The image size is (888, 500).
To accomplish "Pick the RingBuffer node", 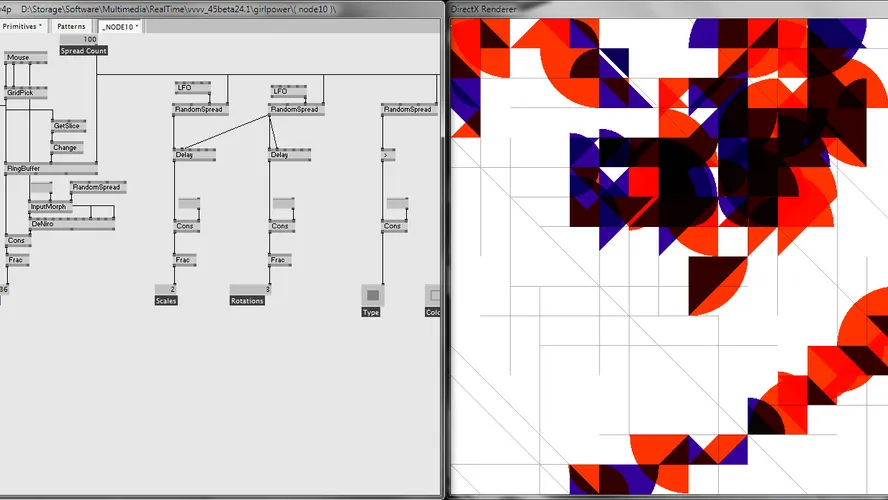I will click(x=20, y=168).
